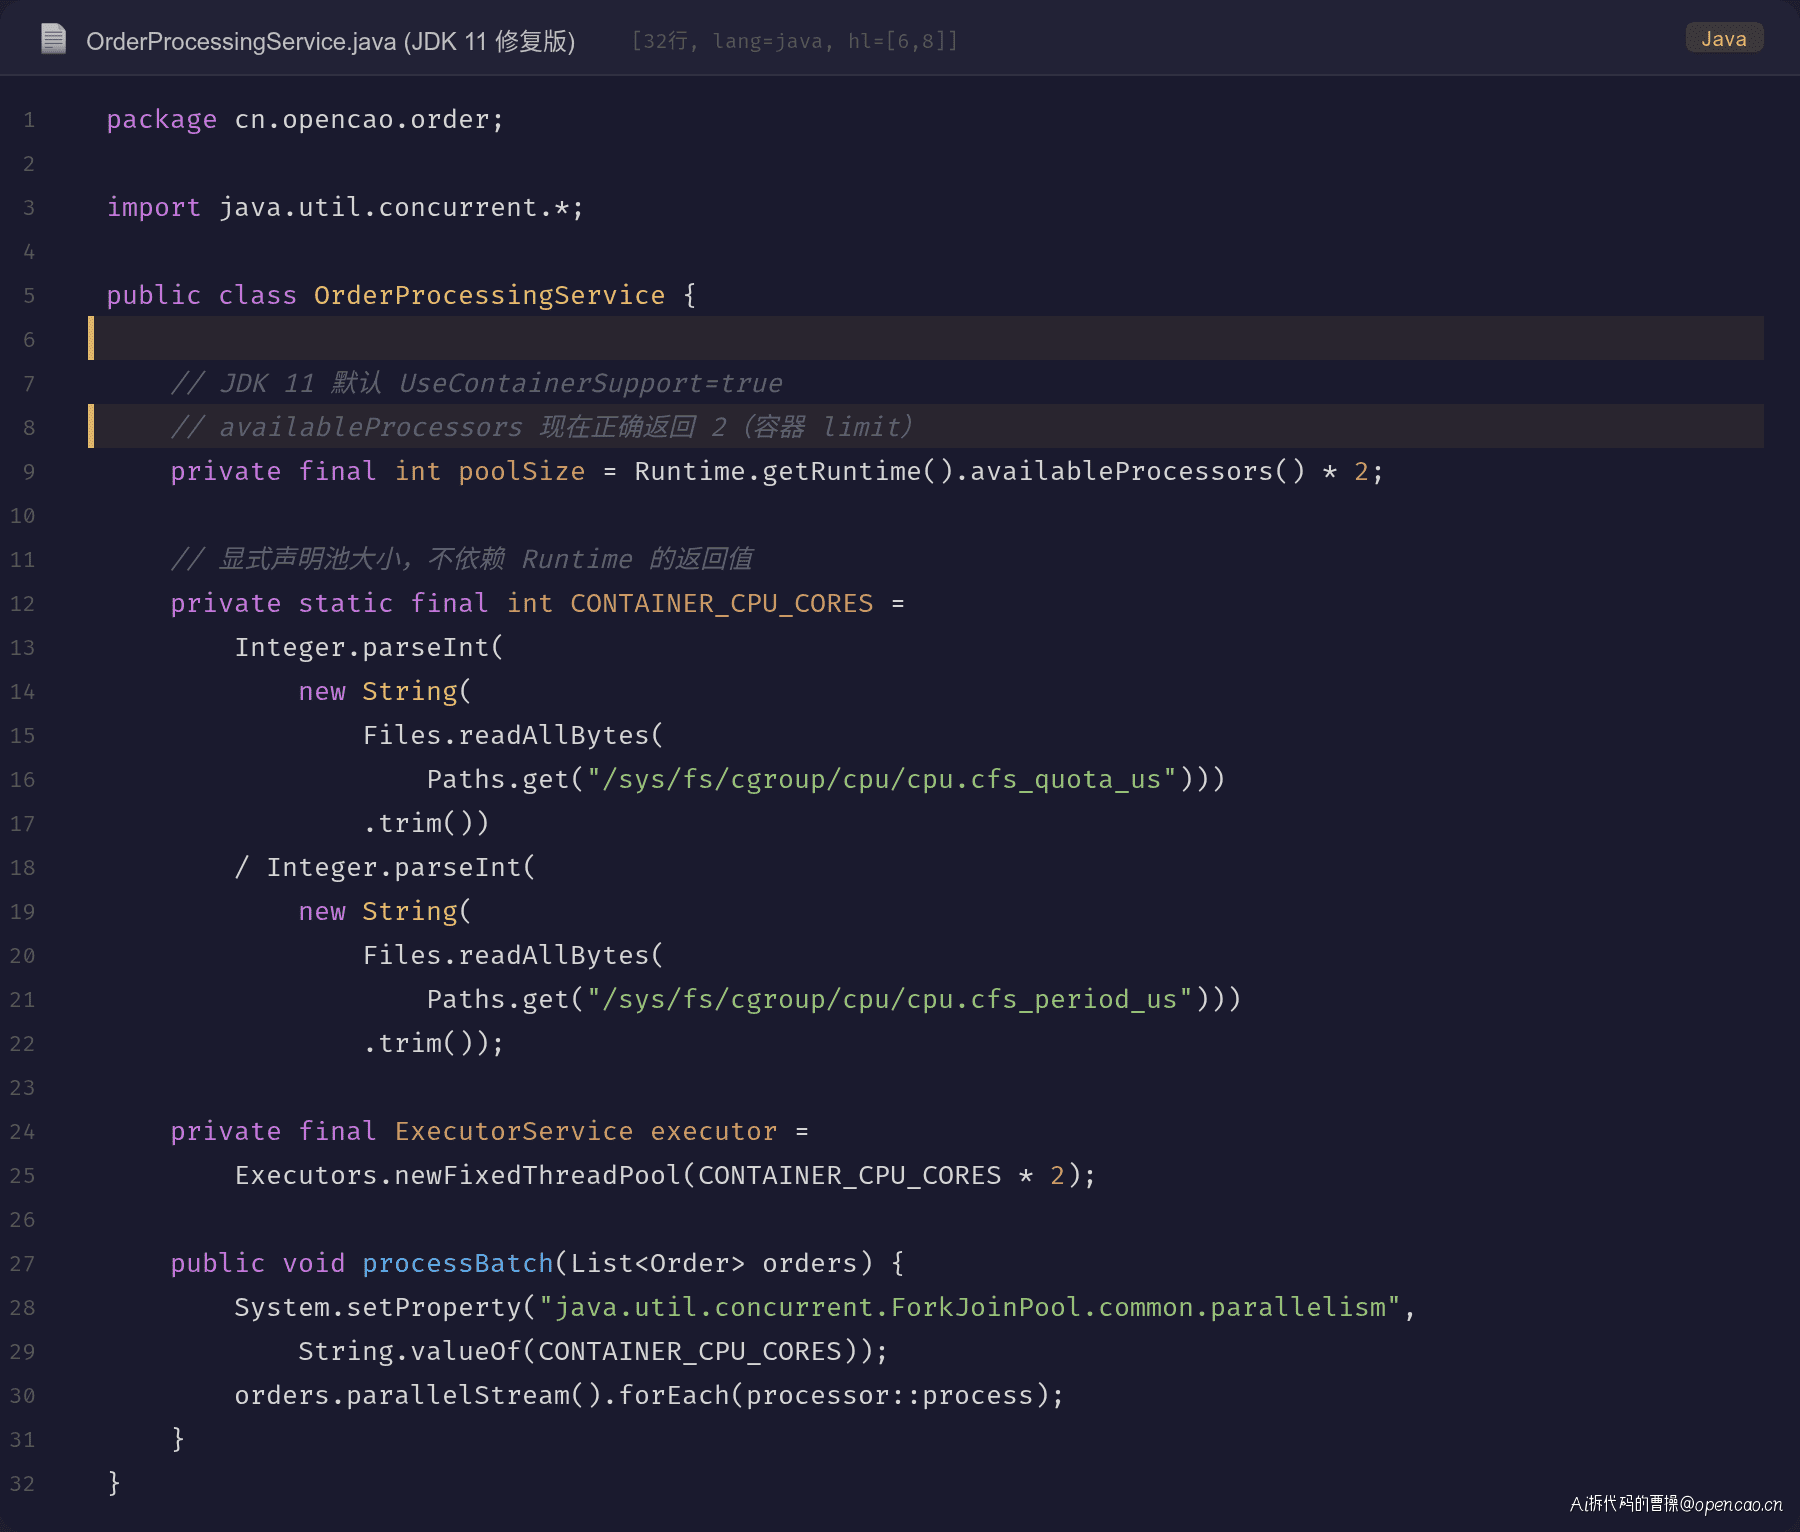This screenshot has width=1800, height=1532.
Task: Click CONTAINER_CPU_CORES declaration on line 12
Action: [537, 604]
